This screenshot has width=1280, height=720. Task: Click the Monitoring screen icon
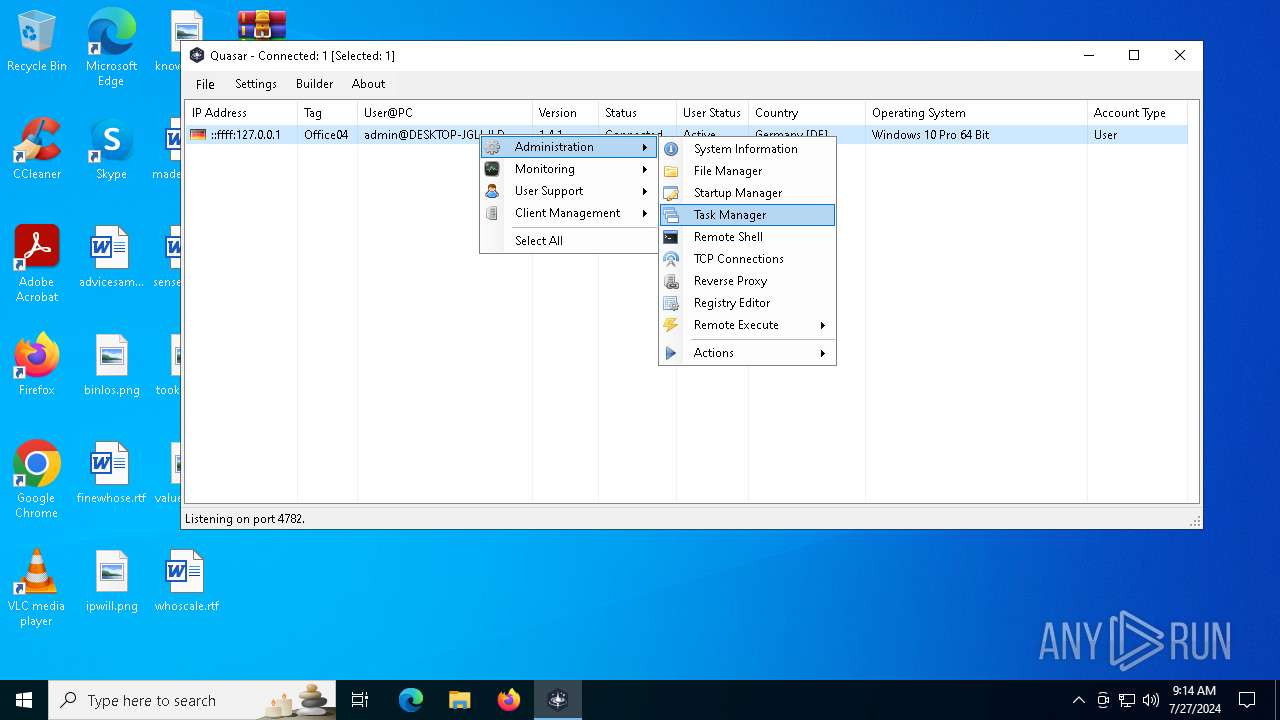click(x=492, y=169)
